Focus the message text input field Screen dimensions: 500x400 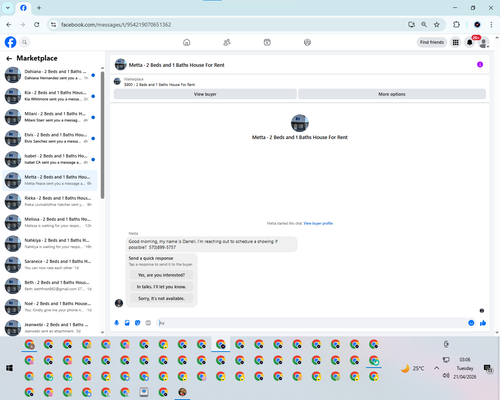(x=312, y=323)
